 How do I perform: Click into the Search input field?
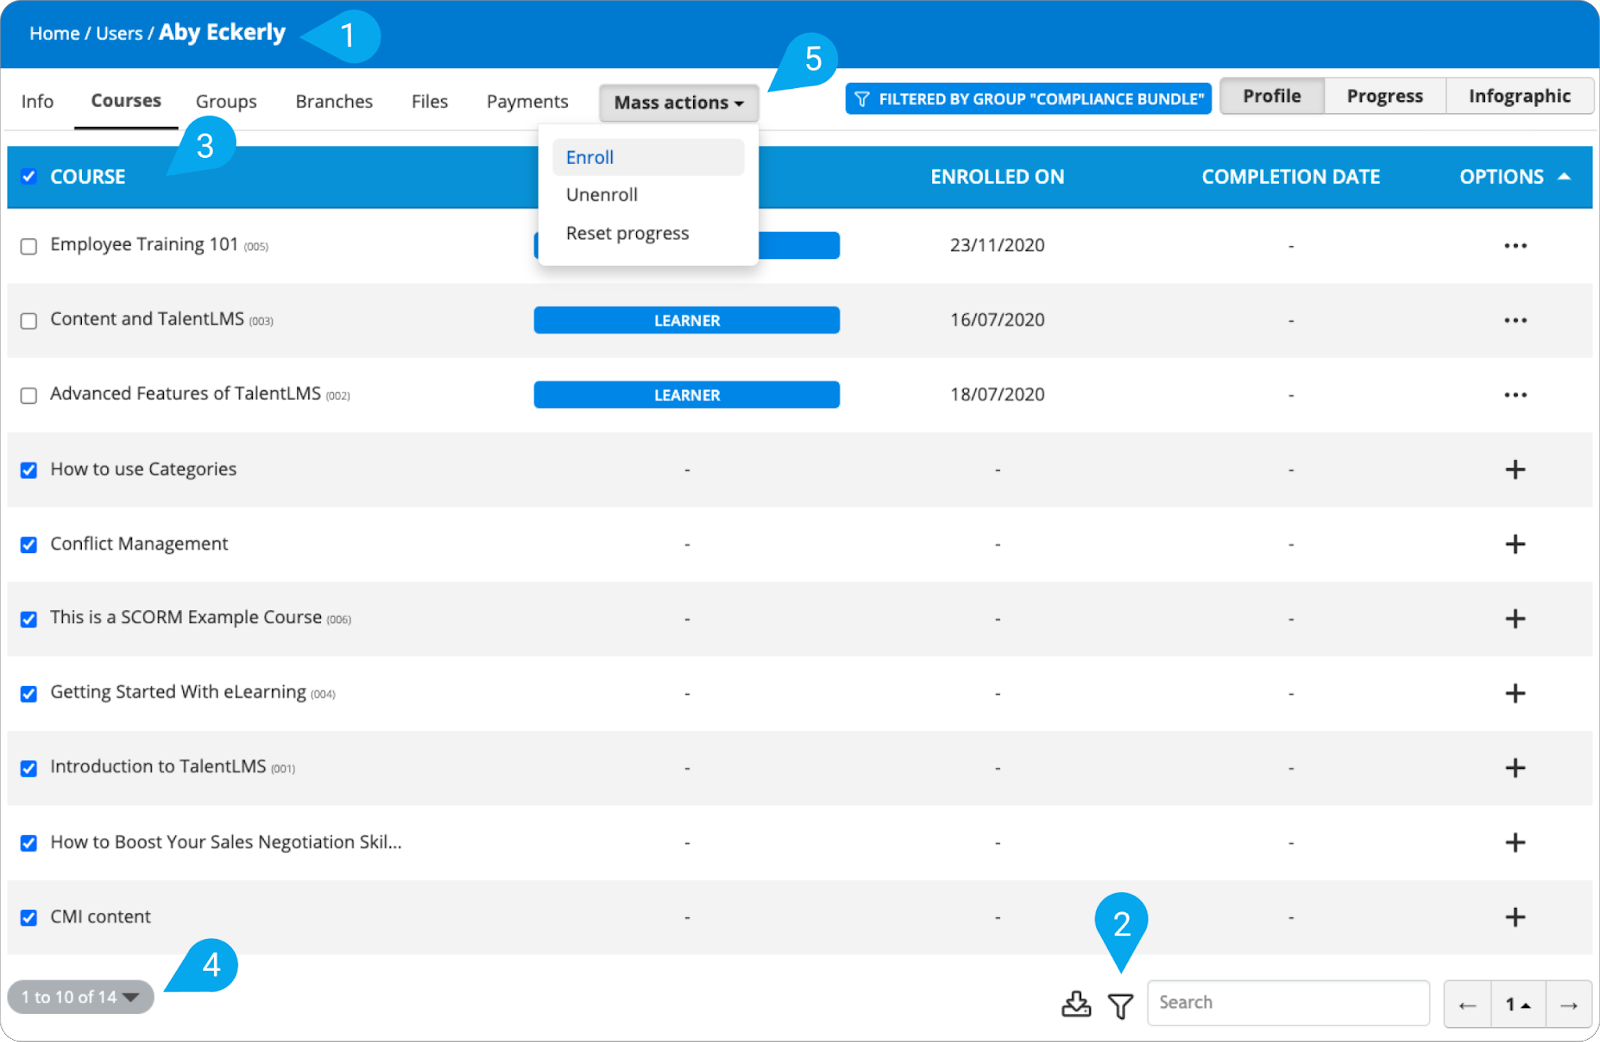1288,1003
